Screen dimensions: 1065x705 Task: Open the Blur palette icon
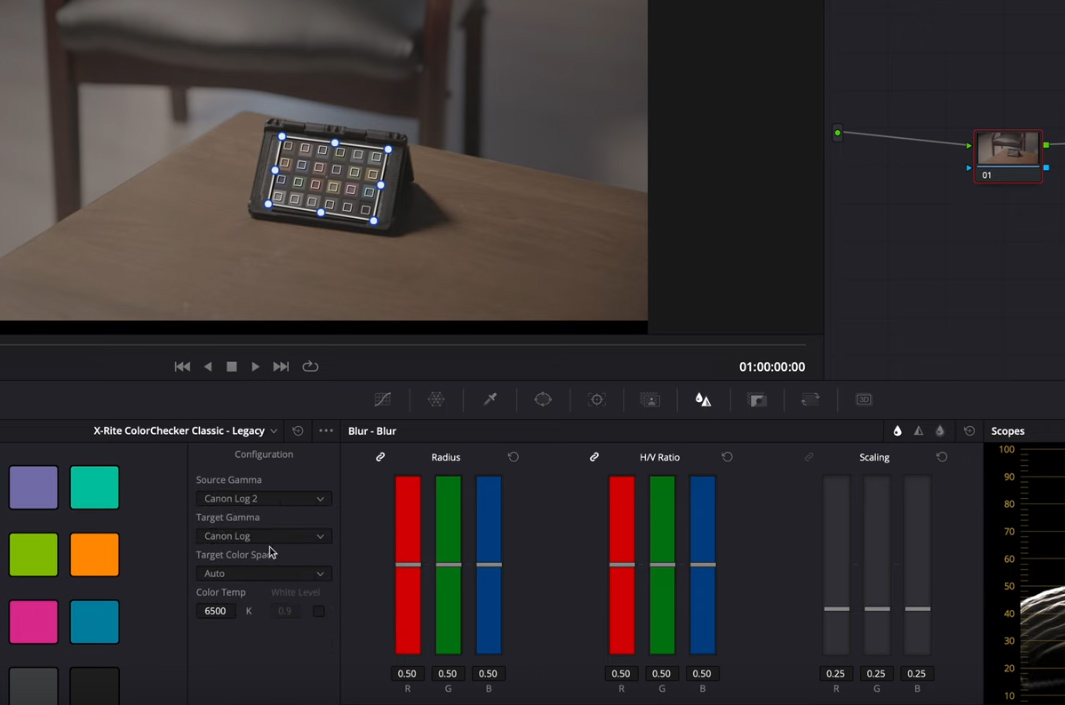(x=703, y=399)
